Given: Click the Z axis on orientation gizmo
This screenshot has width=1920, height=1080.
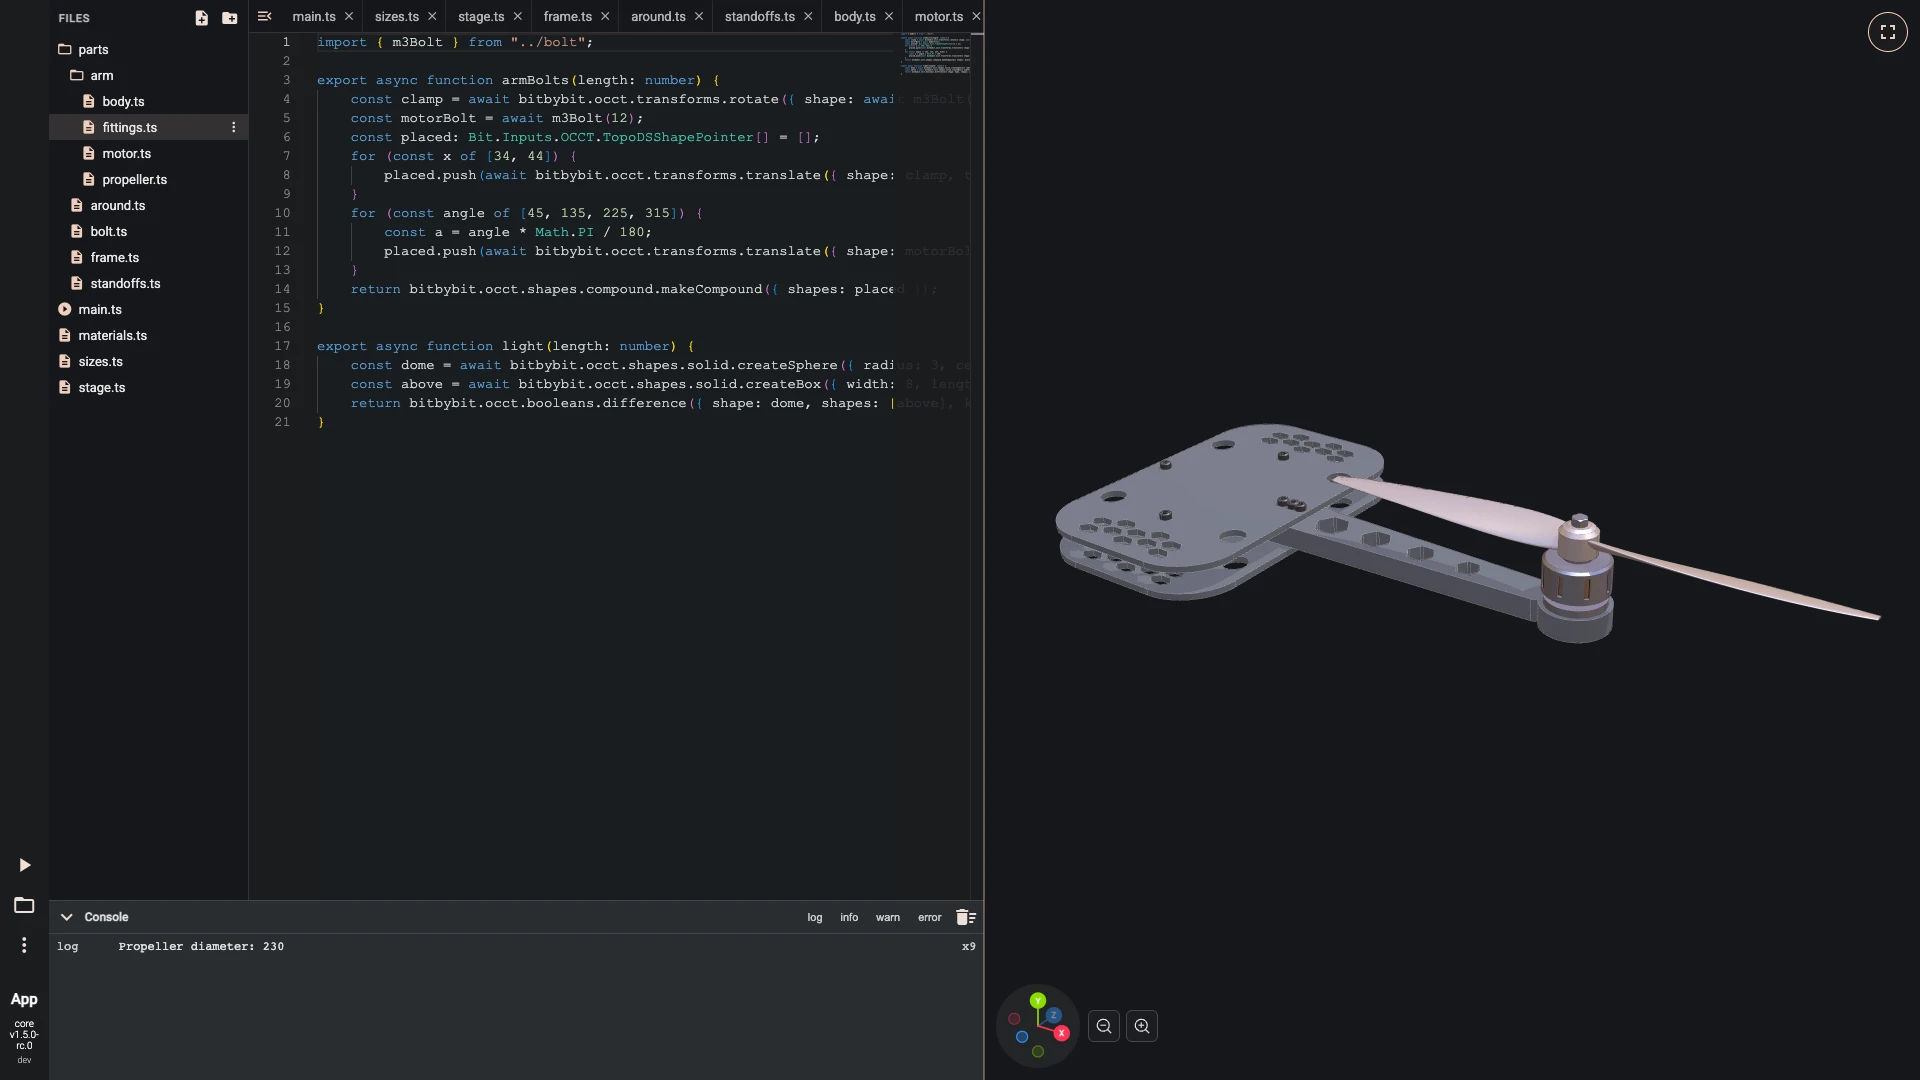Looking at the screenshot, I should pos(1053,1015).
